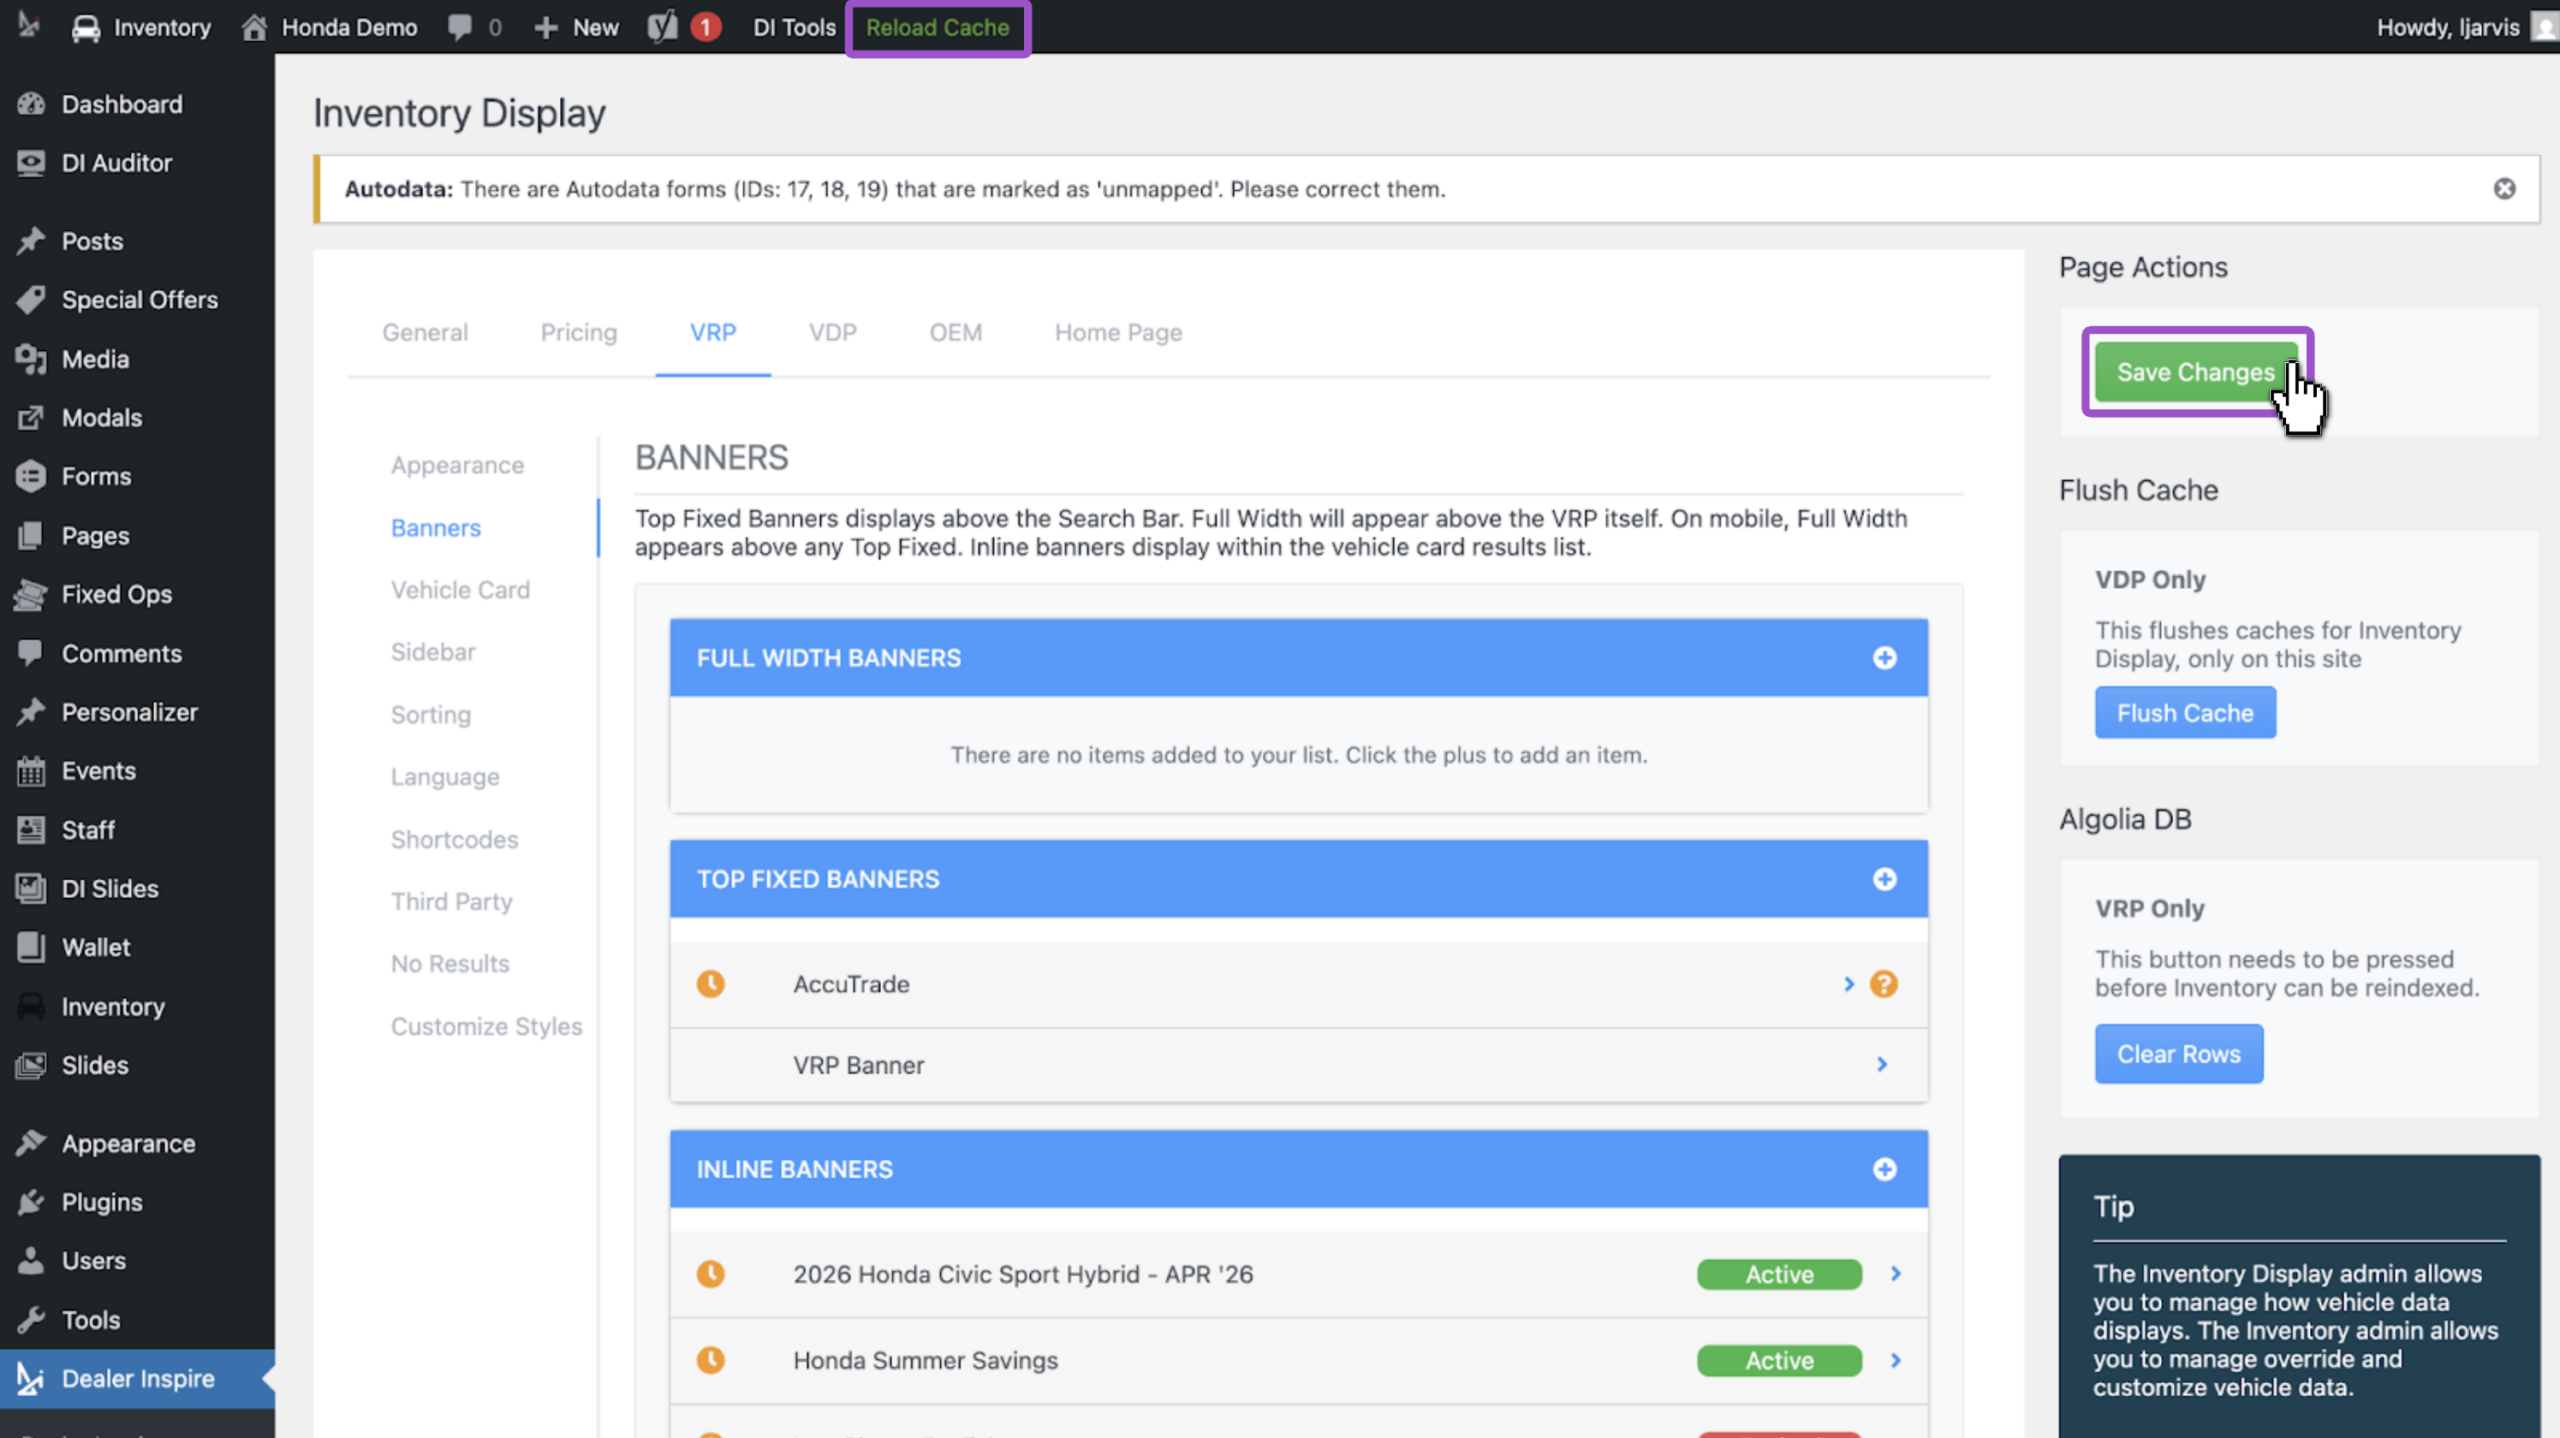Save Changes in Page Actions
This screenshot has height=1438, width=2560.
(2195, 372)
